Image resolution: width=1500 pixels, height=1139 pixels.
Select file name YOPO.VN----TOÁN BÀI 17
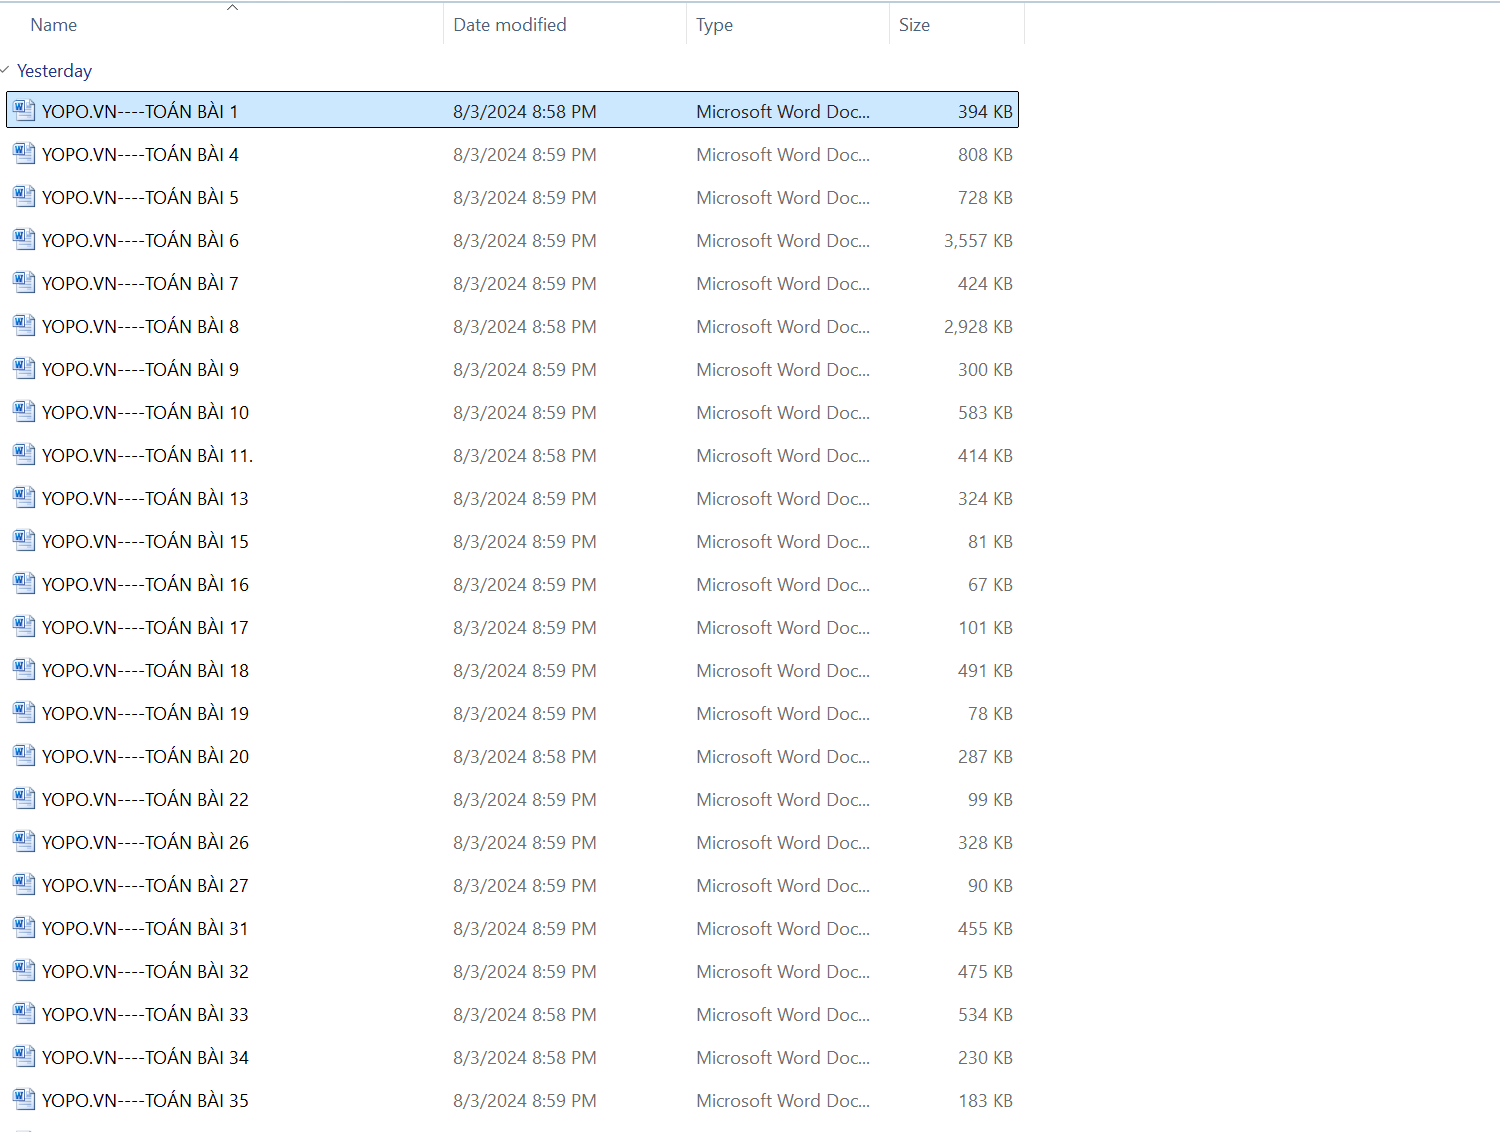pyautogui.click(x=145, y=627)
